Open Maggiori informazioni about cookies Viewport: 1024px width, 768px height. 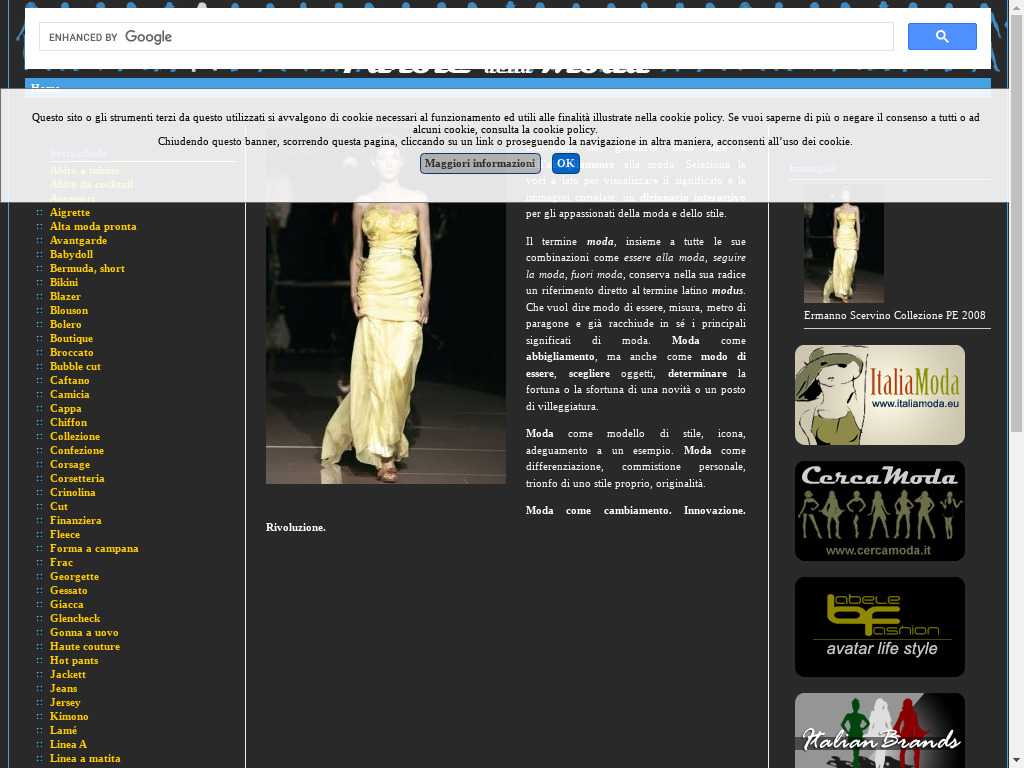tap(480, 163)
